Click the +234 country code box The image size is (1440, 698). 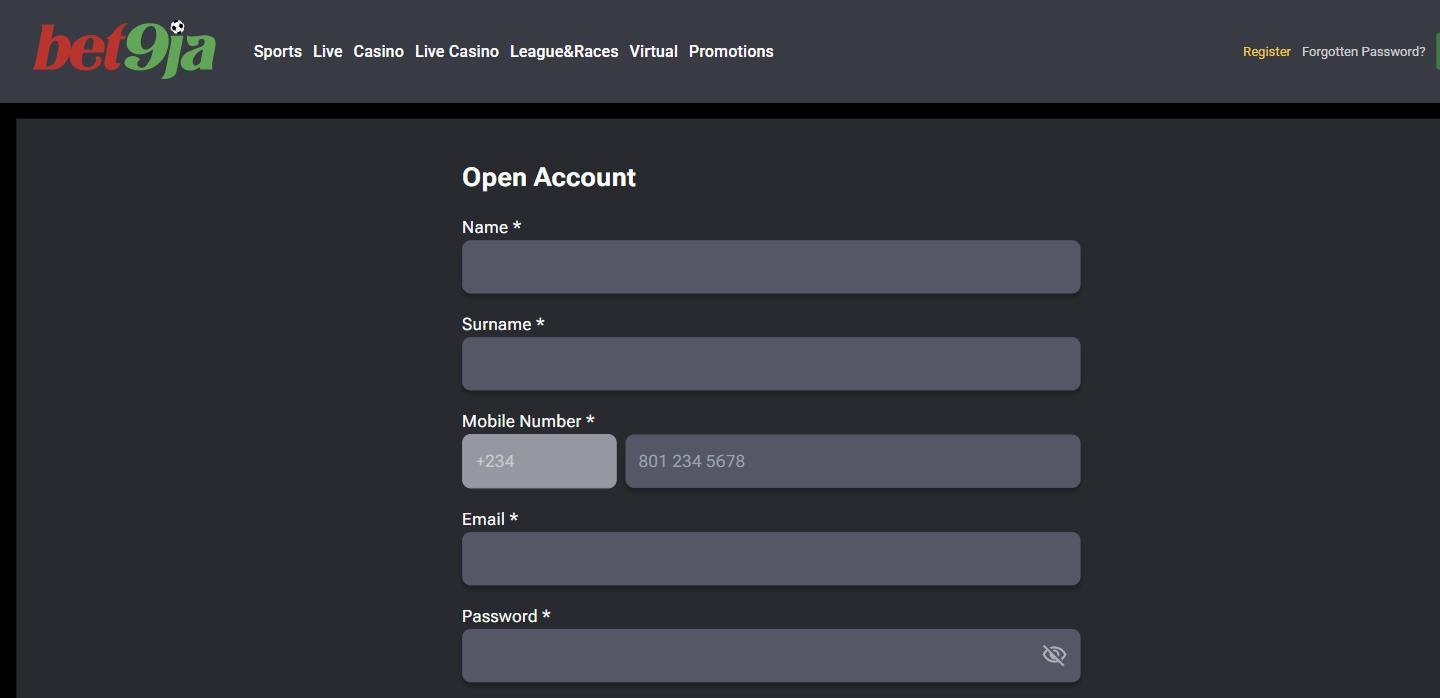pyautogui.click(x=539, y=461)
